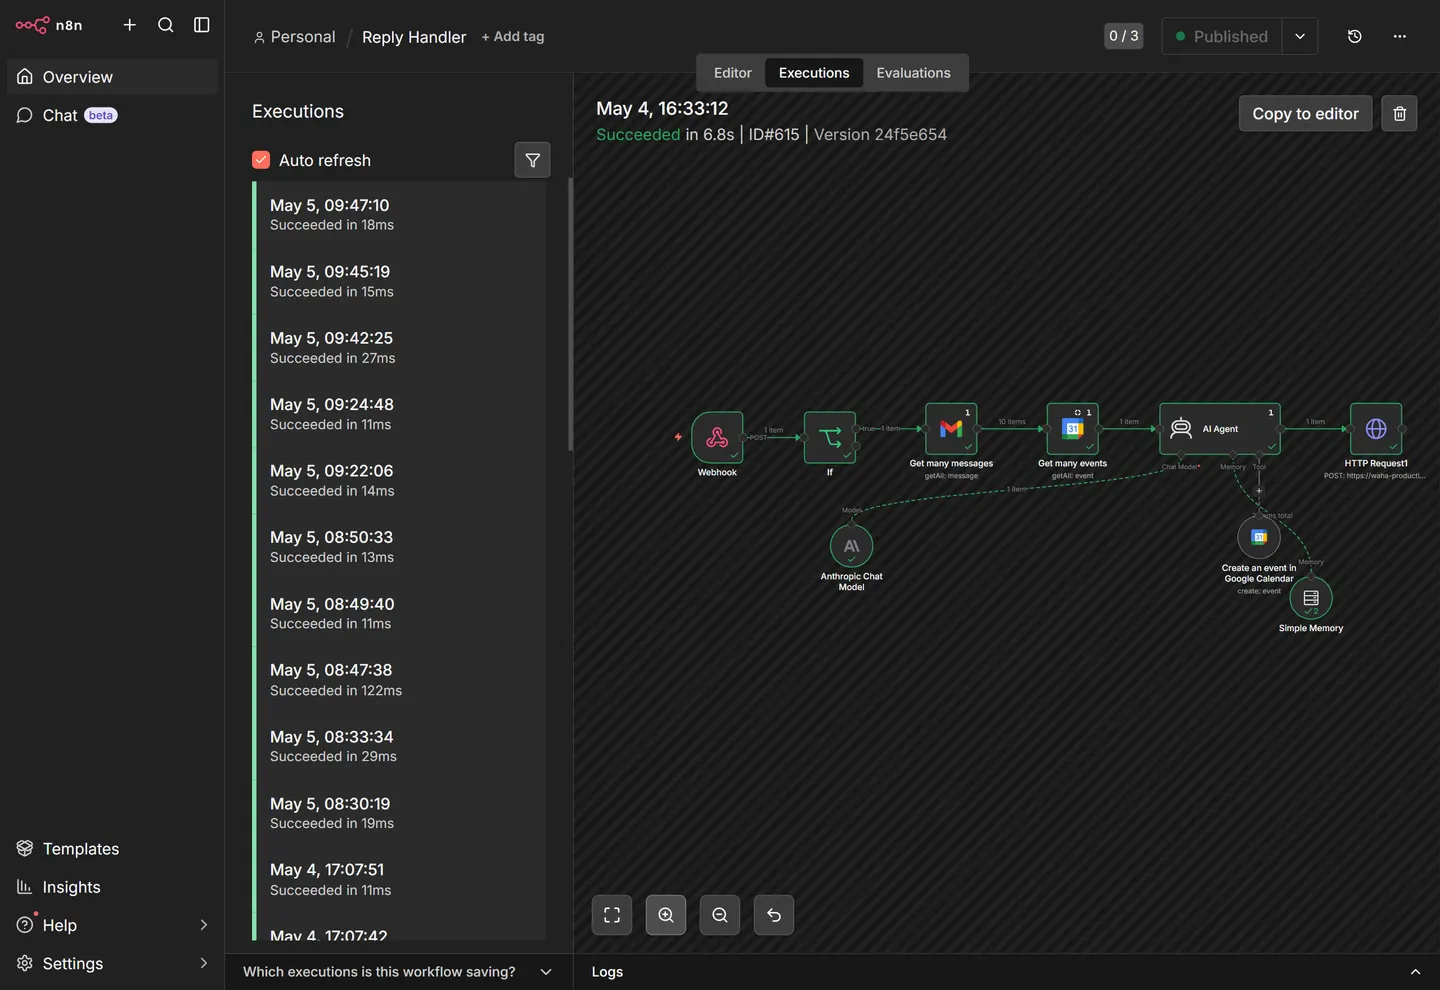Screen dimensions: 1440x990
Task: Select Anthropic Chat Model node
Action: 852,546
